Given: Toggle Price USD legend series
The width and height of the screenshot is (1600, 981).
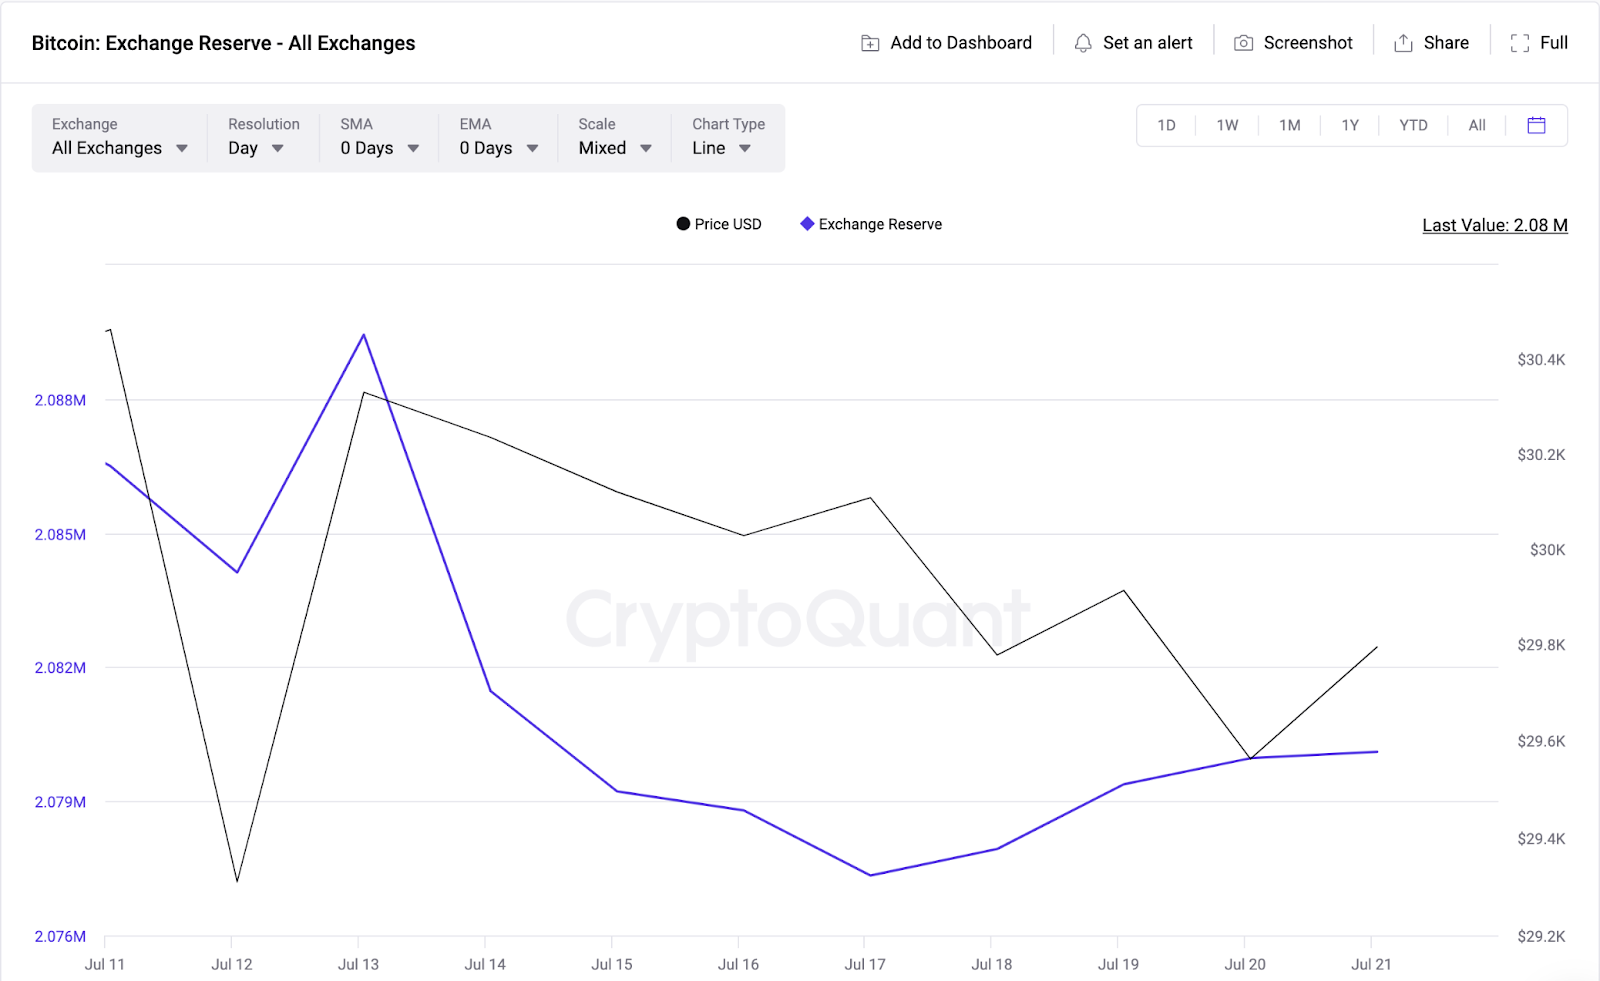Looking at the screenshot, I should click(719, 224).
